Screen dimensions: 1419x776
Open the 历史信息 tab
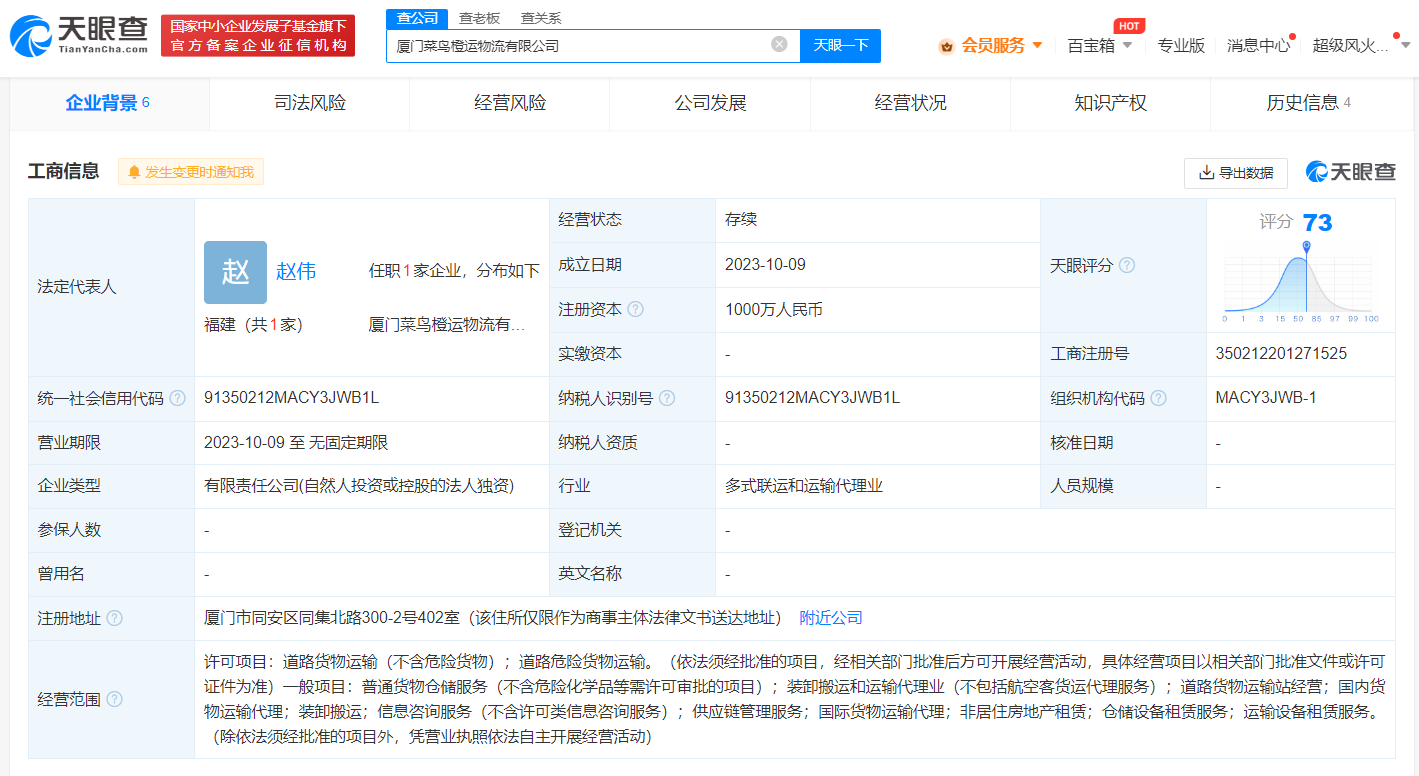1309,103
